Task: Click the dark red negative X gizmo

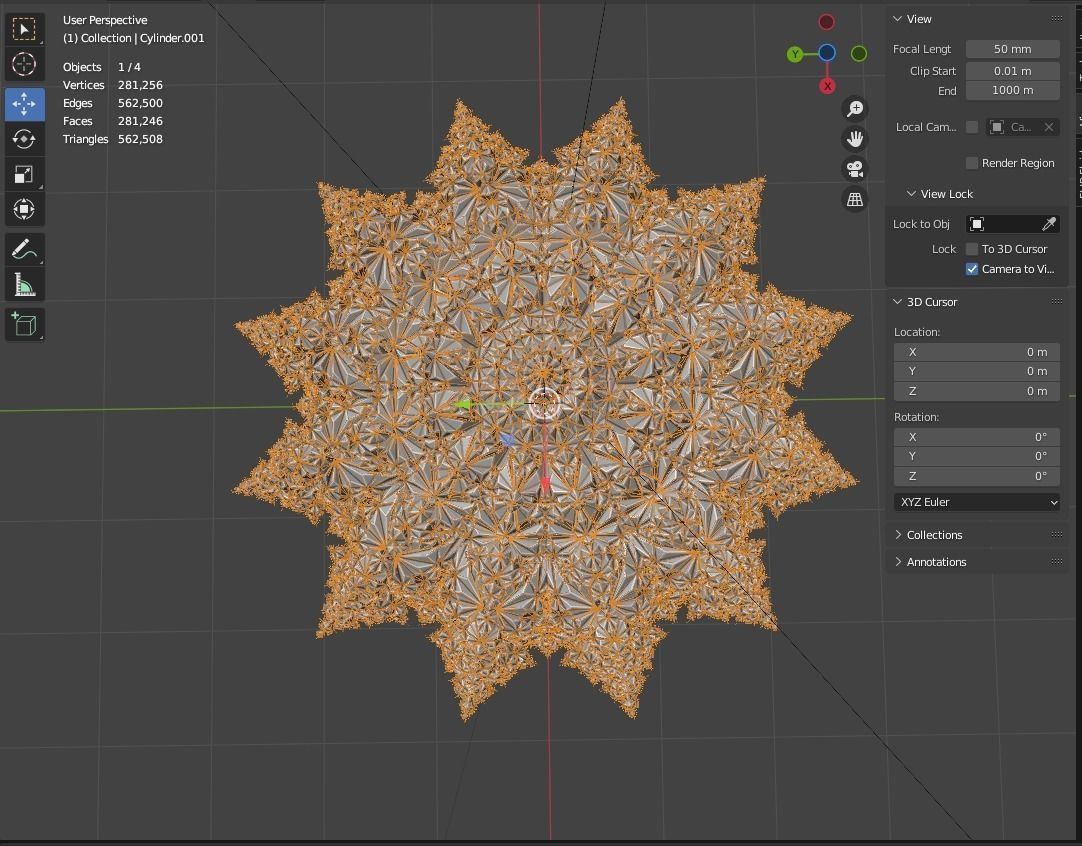Action: (x=827, y=22)
